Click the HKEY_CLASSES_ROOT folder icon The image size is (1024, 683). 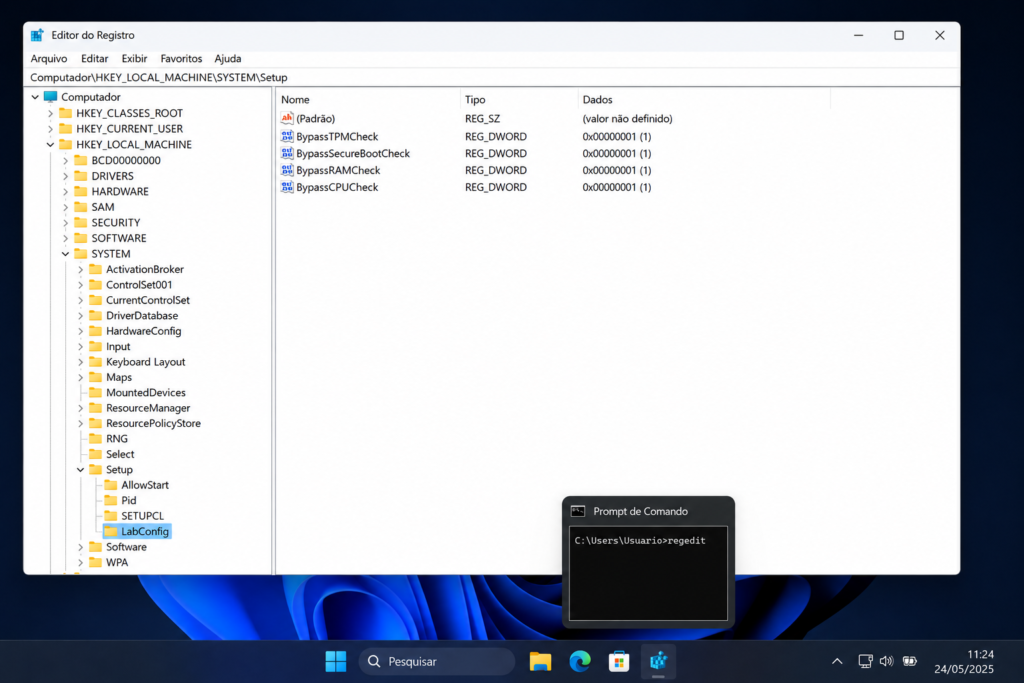[65, 113]
